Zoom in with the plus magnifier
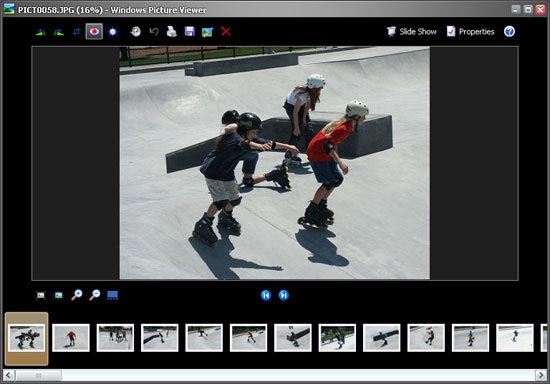 coord(76,295)
